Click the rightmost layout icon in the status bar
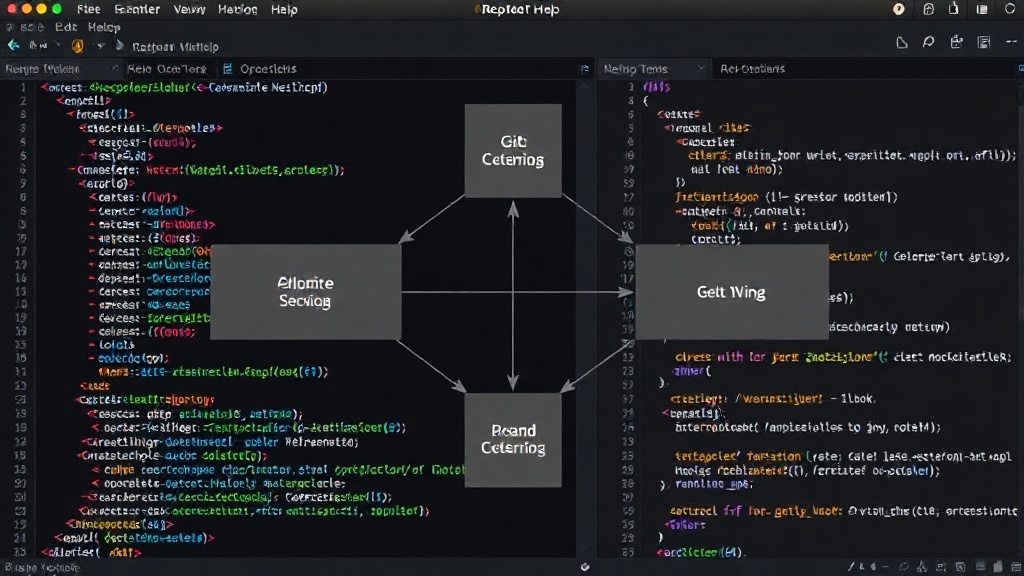Screen dimensions: 1024x576 (x=1016, y=567)
